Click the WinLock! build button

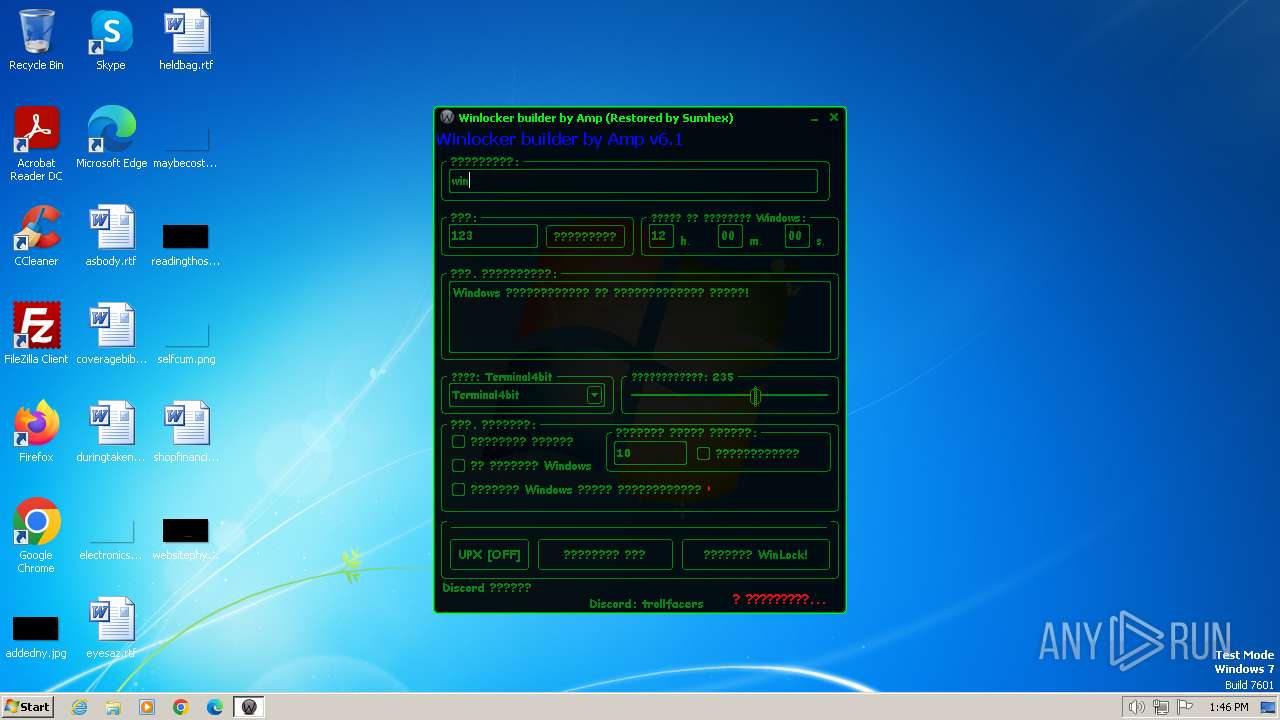[x=756, y=554]
